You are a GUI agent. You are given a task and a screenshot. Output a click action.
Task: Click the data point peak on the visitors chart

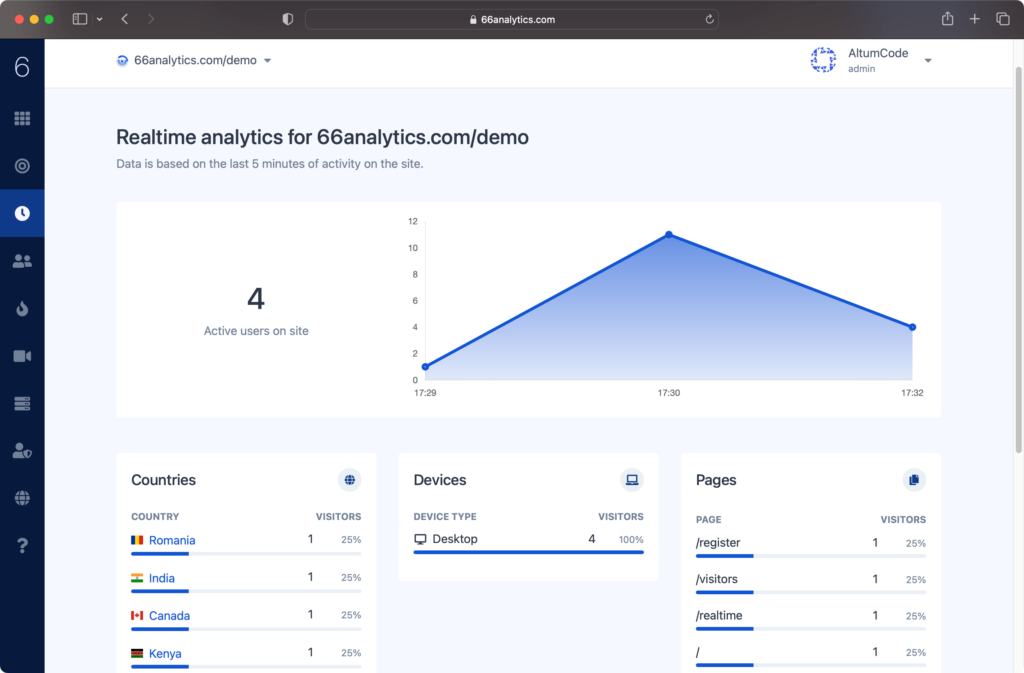(668, 235)
